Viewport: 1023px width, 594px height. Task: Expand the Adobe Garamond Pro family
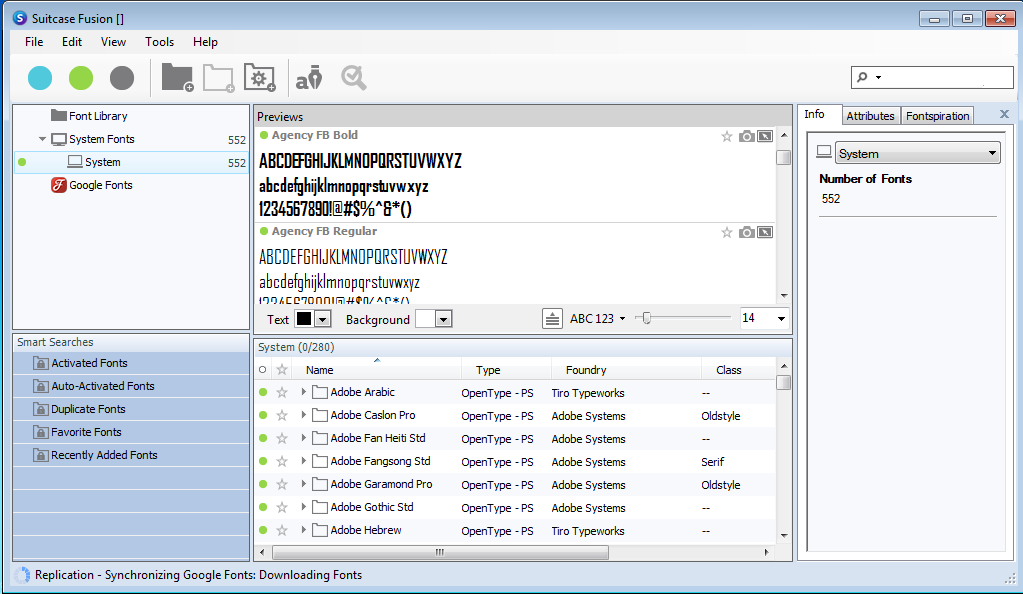(303, 484)
